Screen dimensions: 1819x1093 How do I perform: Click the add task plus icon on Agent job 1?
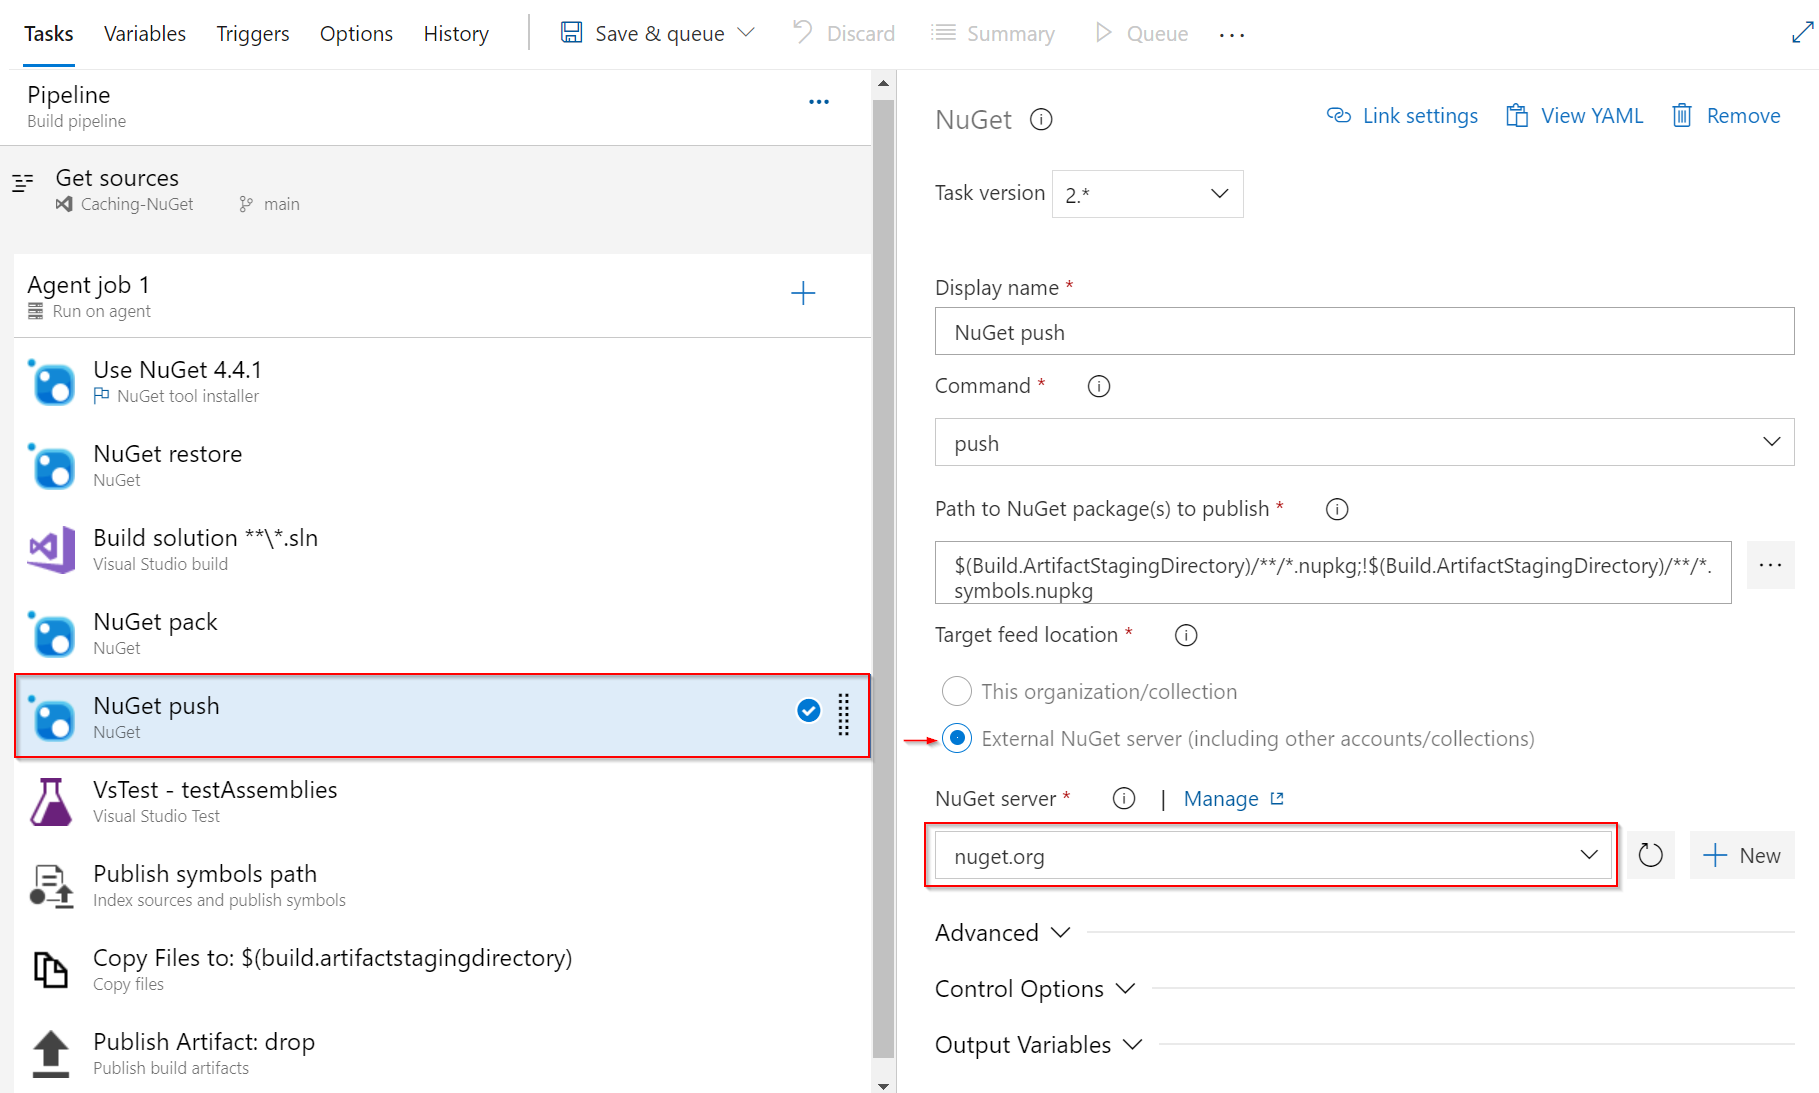[803, 293]
